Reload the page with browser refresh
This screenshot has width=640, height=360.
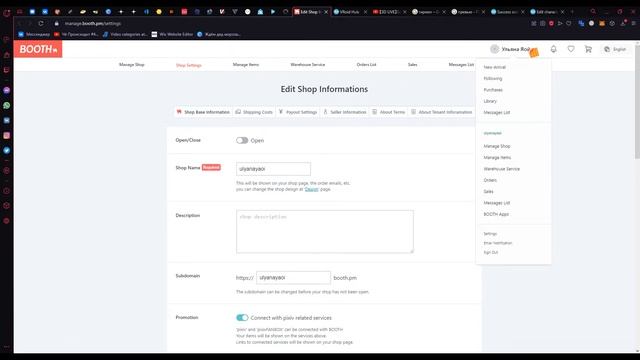point(41,24)
